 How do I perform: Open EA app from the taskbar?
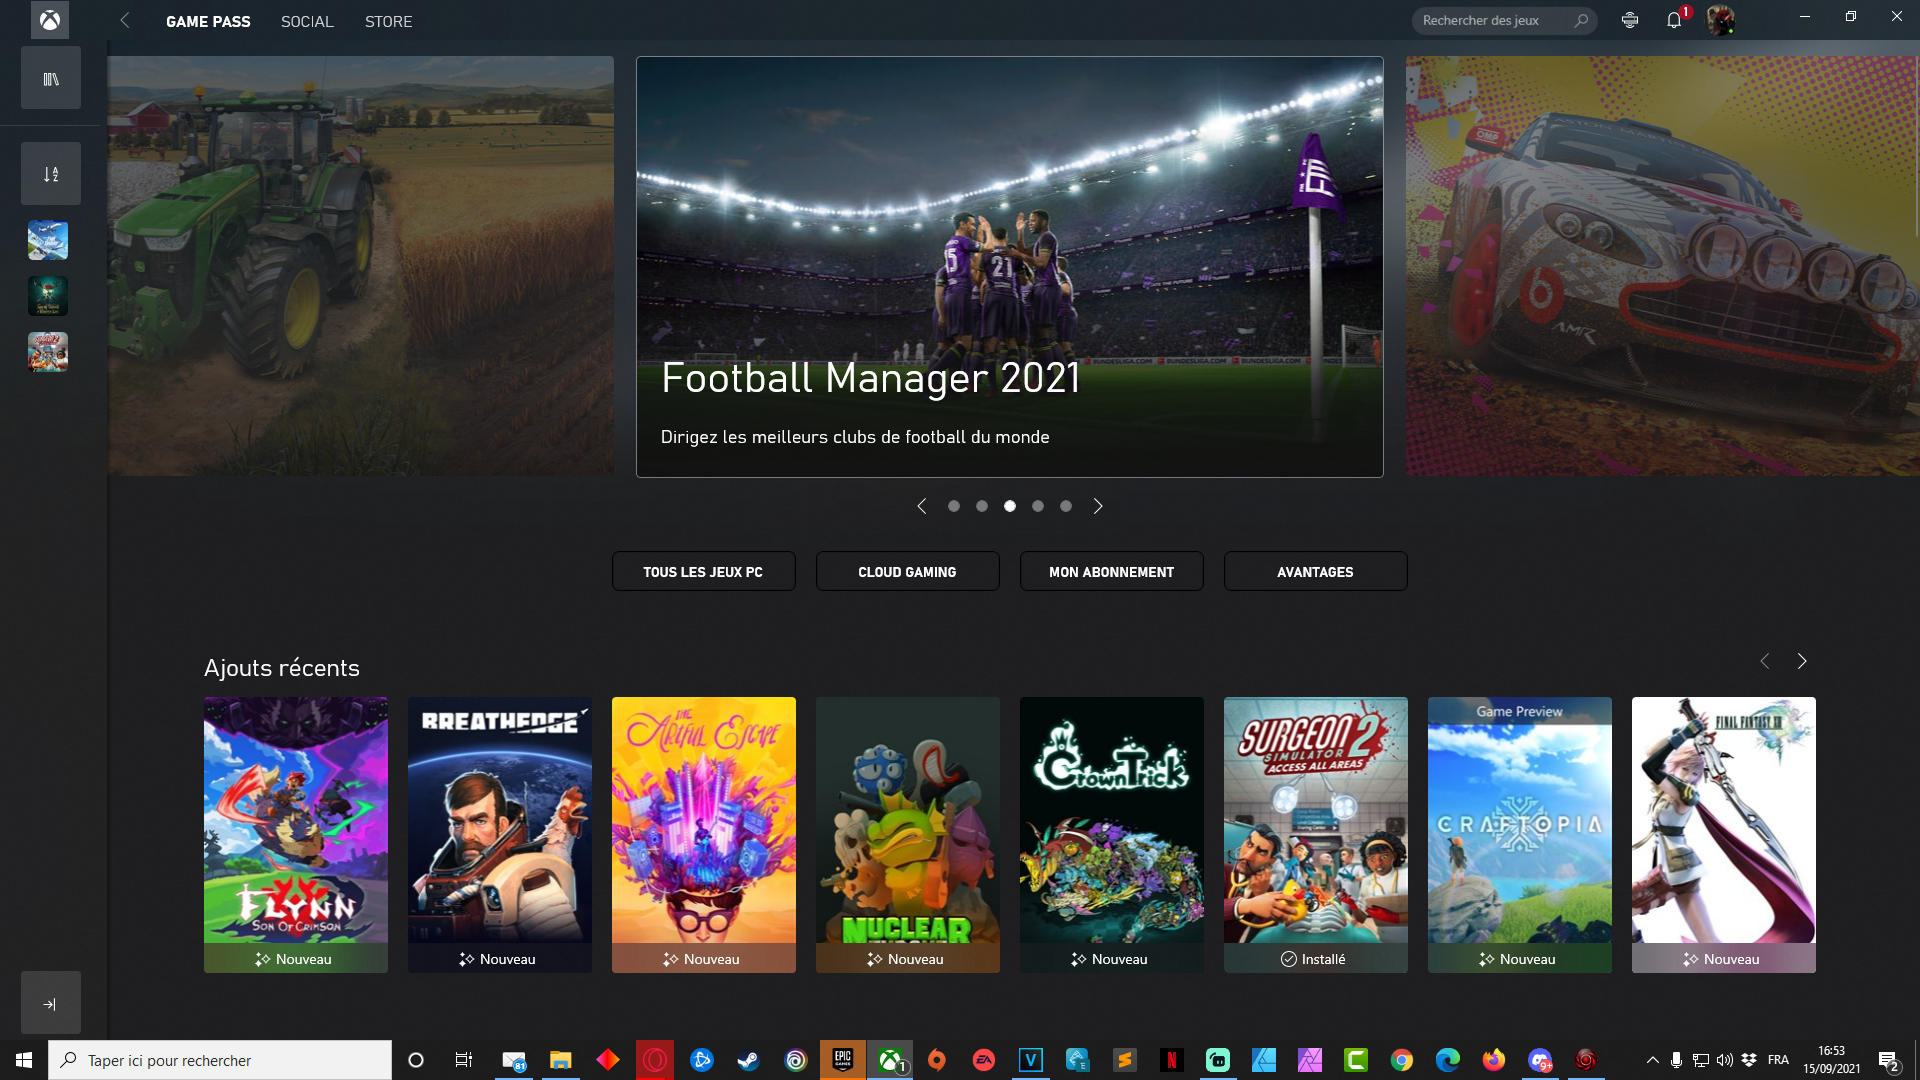[x=984, y=1060]
